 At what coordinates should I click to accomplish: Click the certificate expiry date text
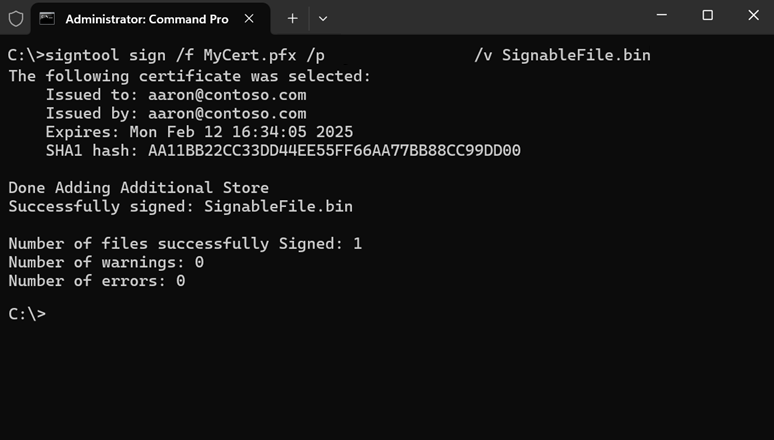240,132
